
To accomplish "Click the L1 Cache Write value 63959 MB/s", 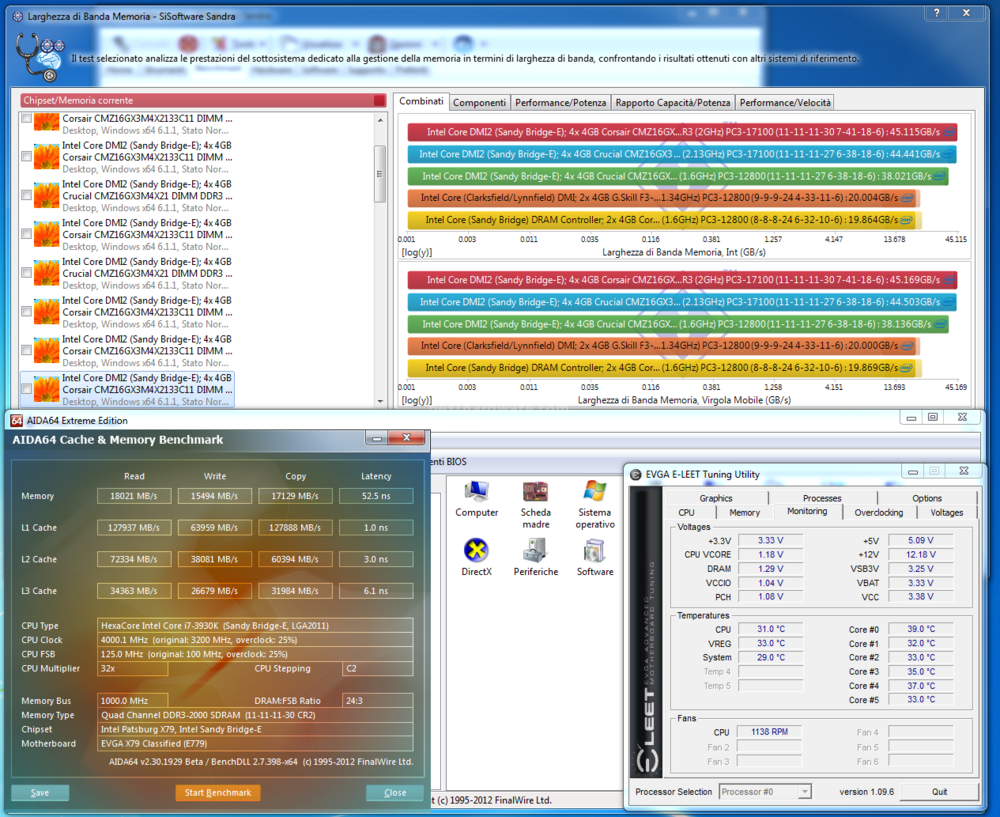I will (214, 527).
